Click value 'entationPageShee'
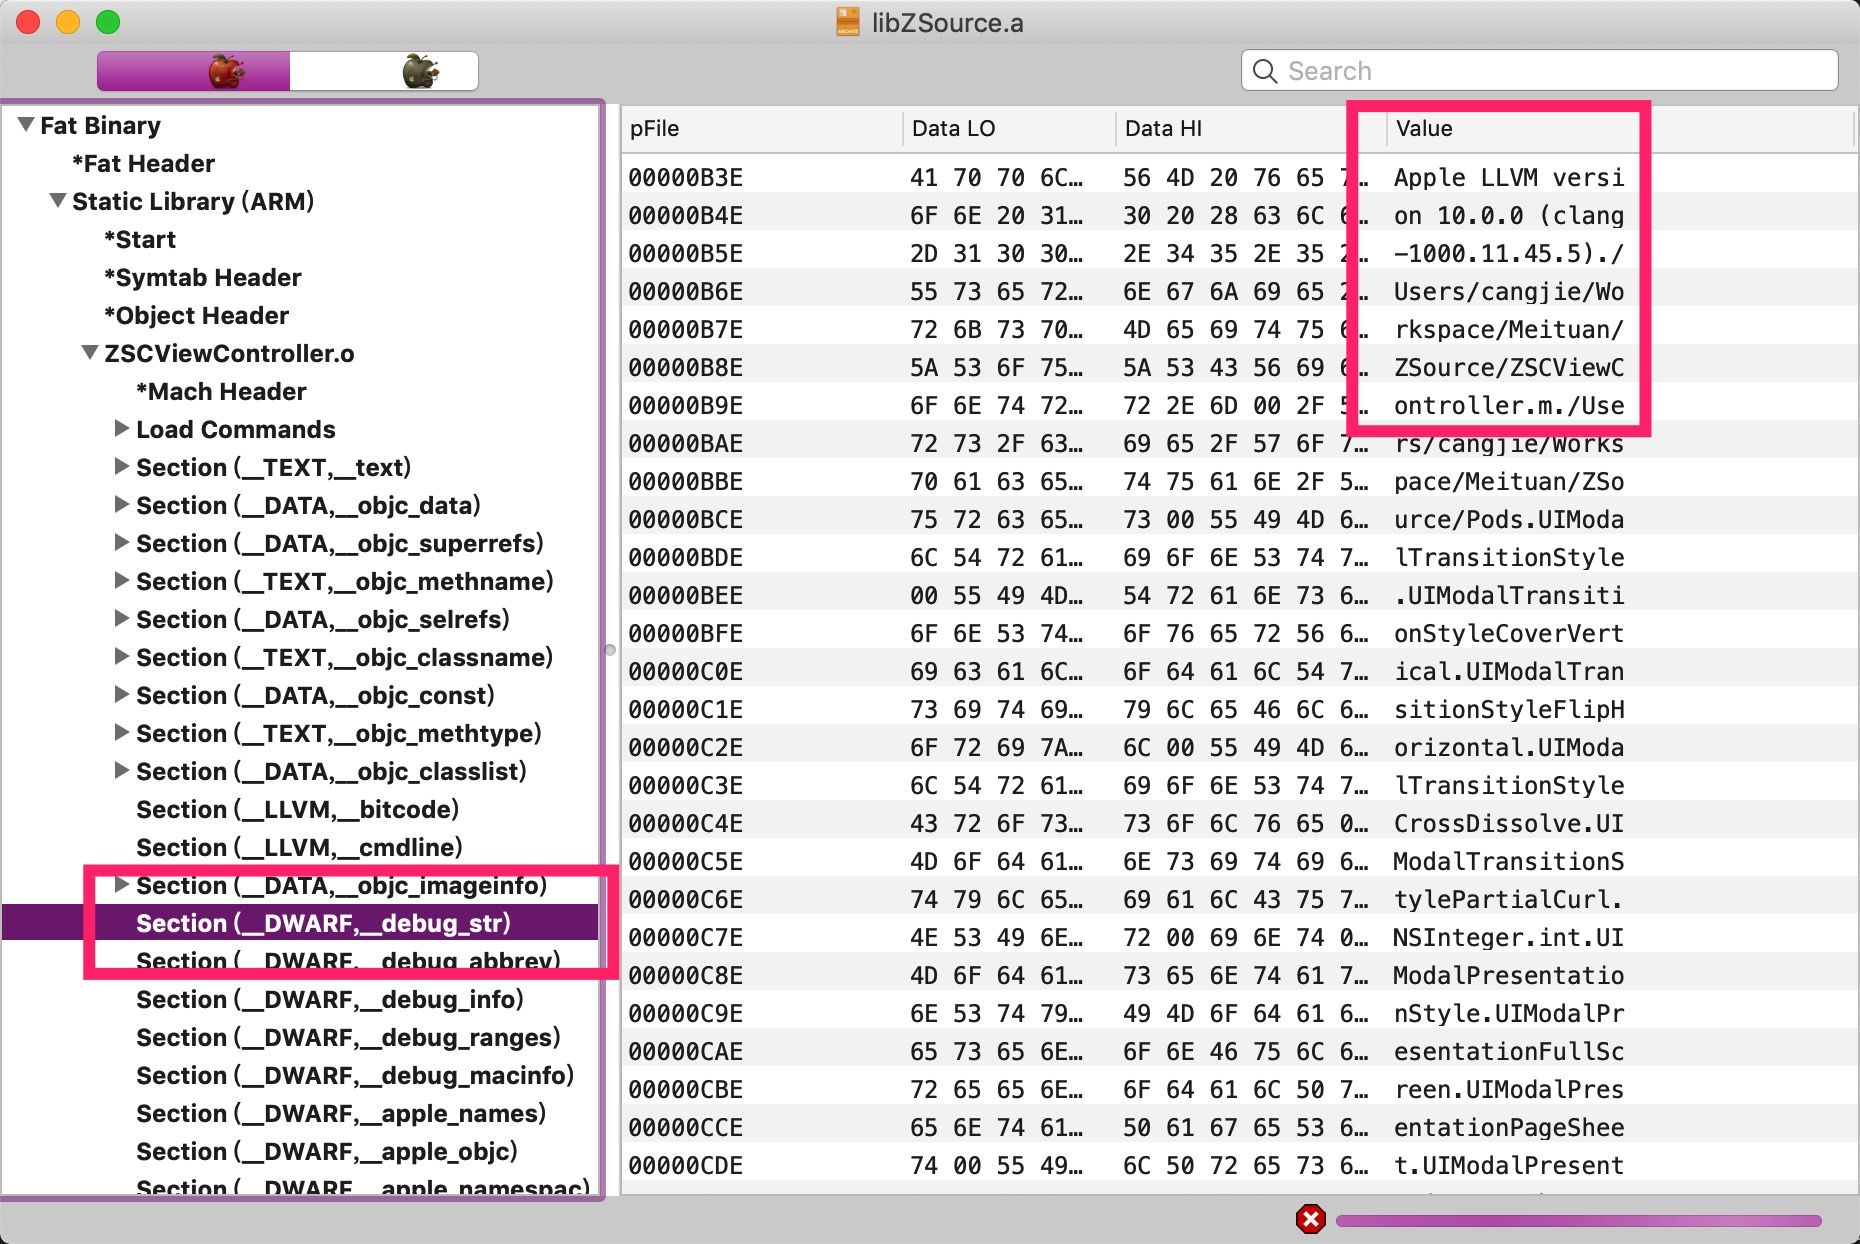This screenshot has height=1244, width=1860. (1508, 1127)
